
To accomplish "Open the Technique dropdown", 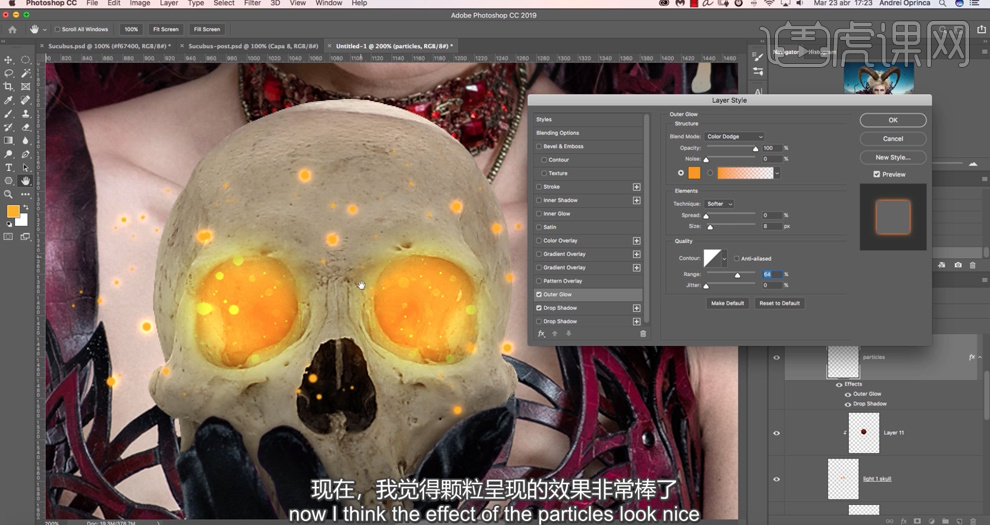I will coord(719,204).
